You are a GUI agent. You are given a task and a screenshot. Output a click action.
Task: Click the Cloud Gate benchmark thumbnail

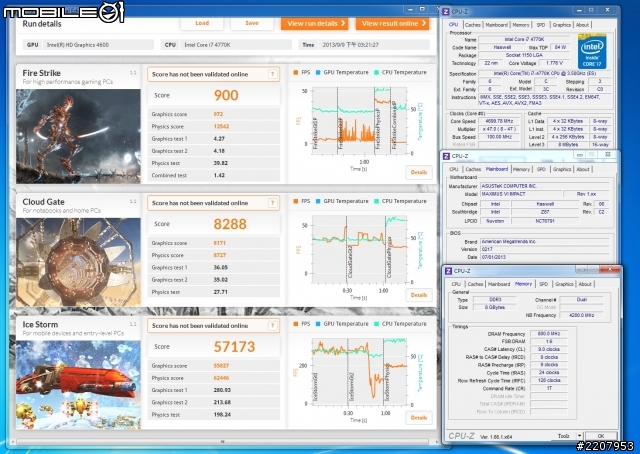tap(78, 262)
